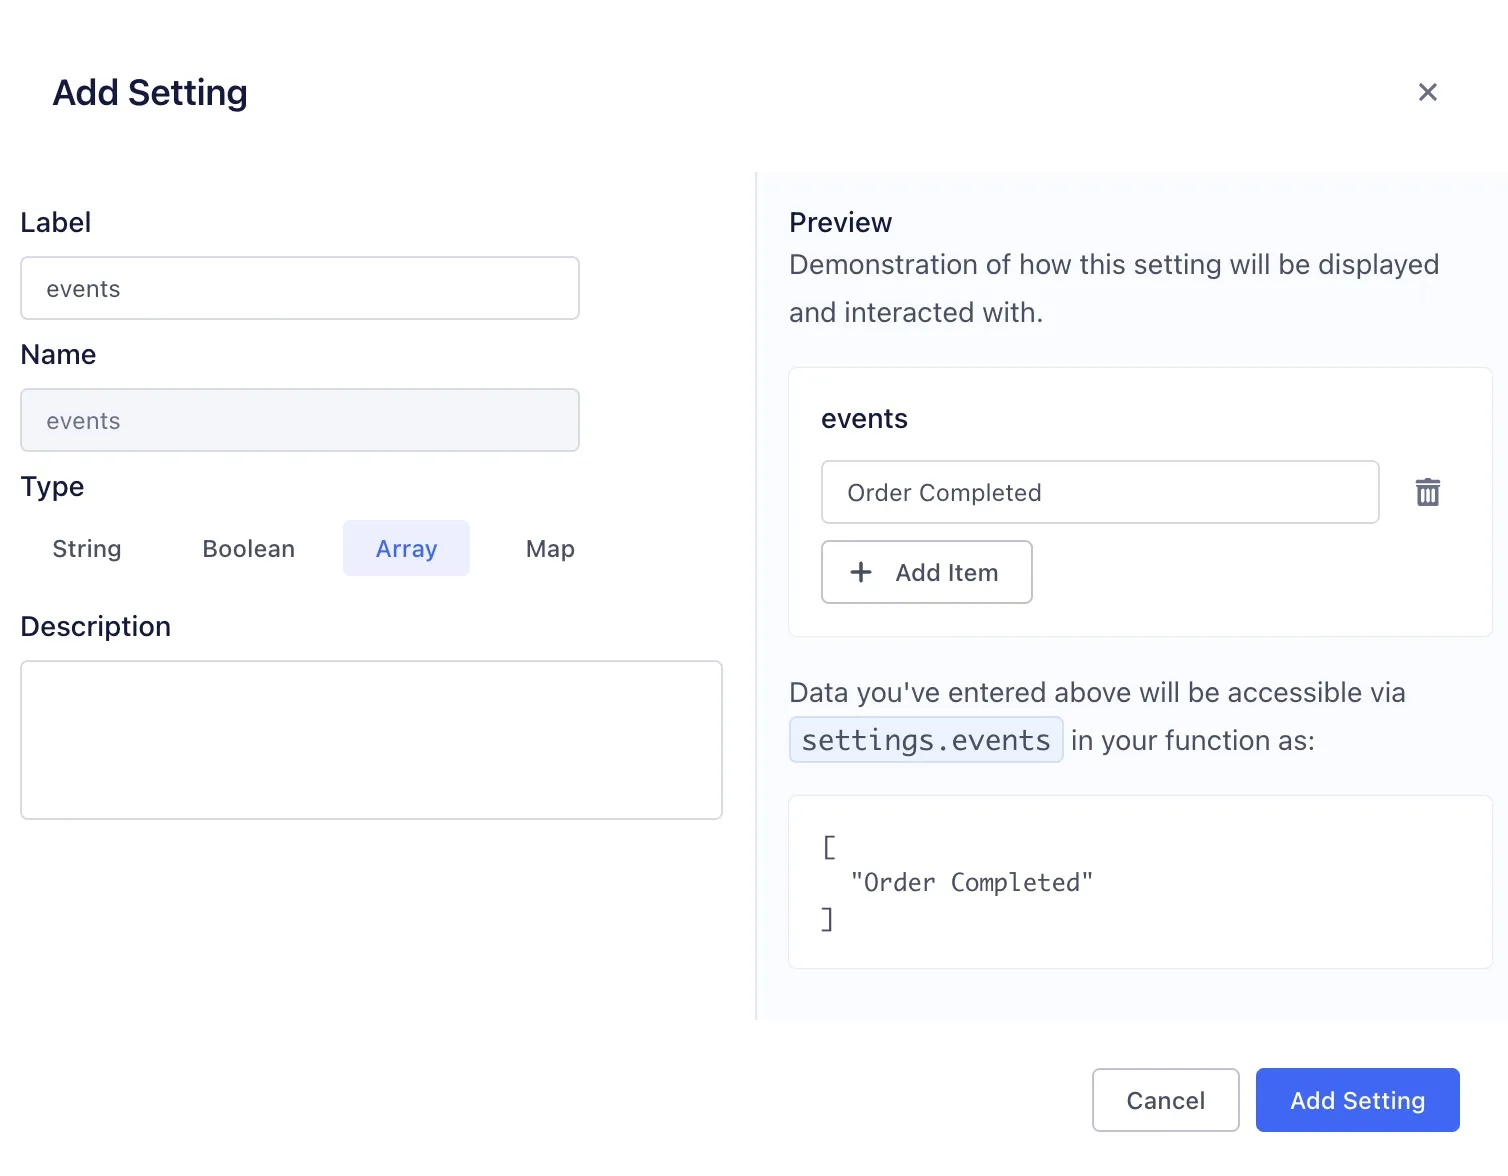Edit the Order Completed preview field
Screen dimensions: 1508x1176
[x=1100, y=492]
